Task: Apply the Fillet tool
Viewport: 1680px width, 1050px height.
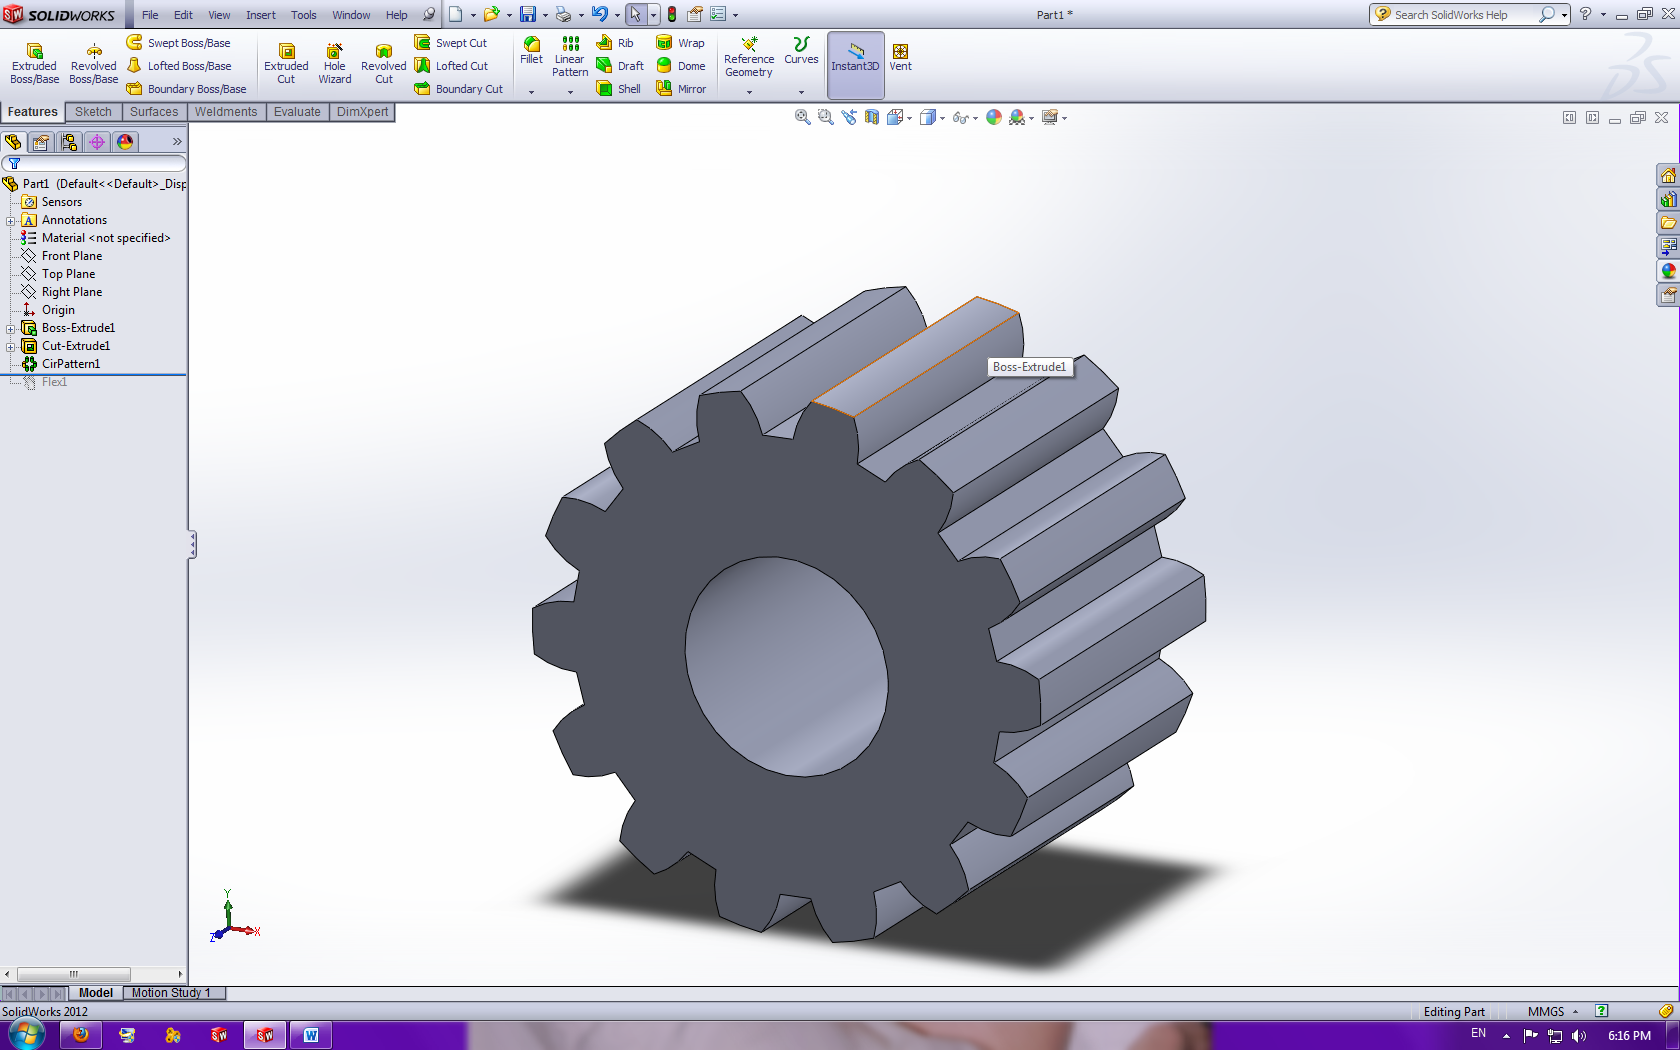Action: tap(532, 51)
